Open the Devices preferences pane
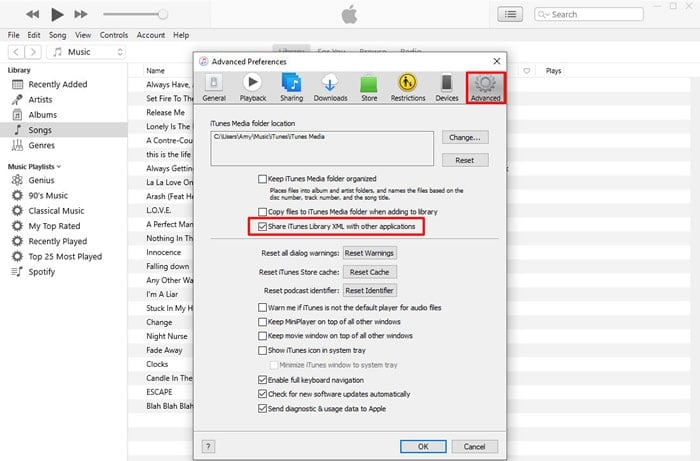The image size is (700, 461). 446,87
